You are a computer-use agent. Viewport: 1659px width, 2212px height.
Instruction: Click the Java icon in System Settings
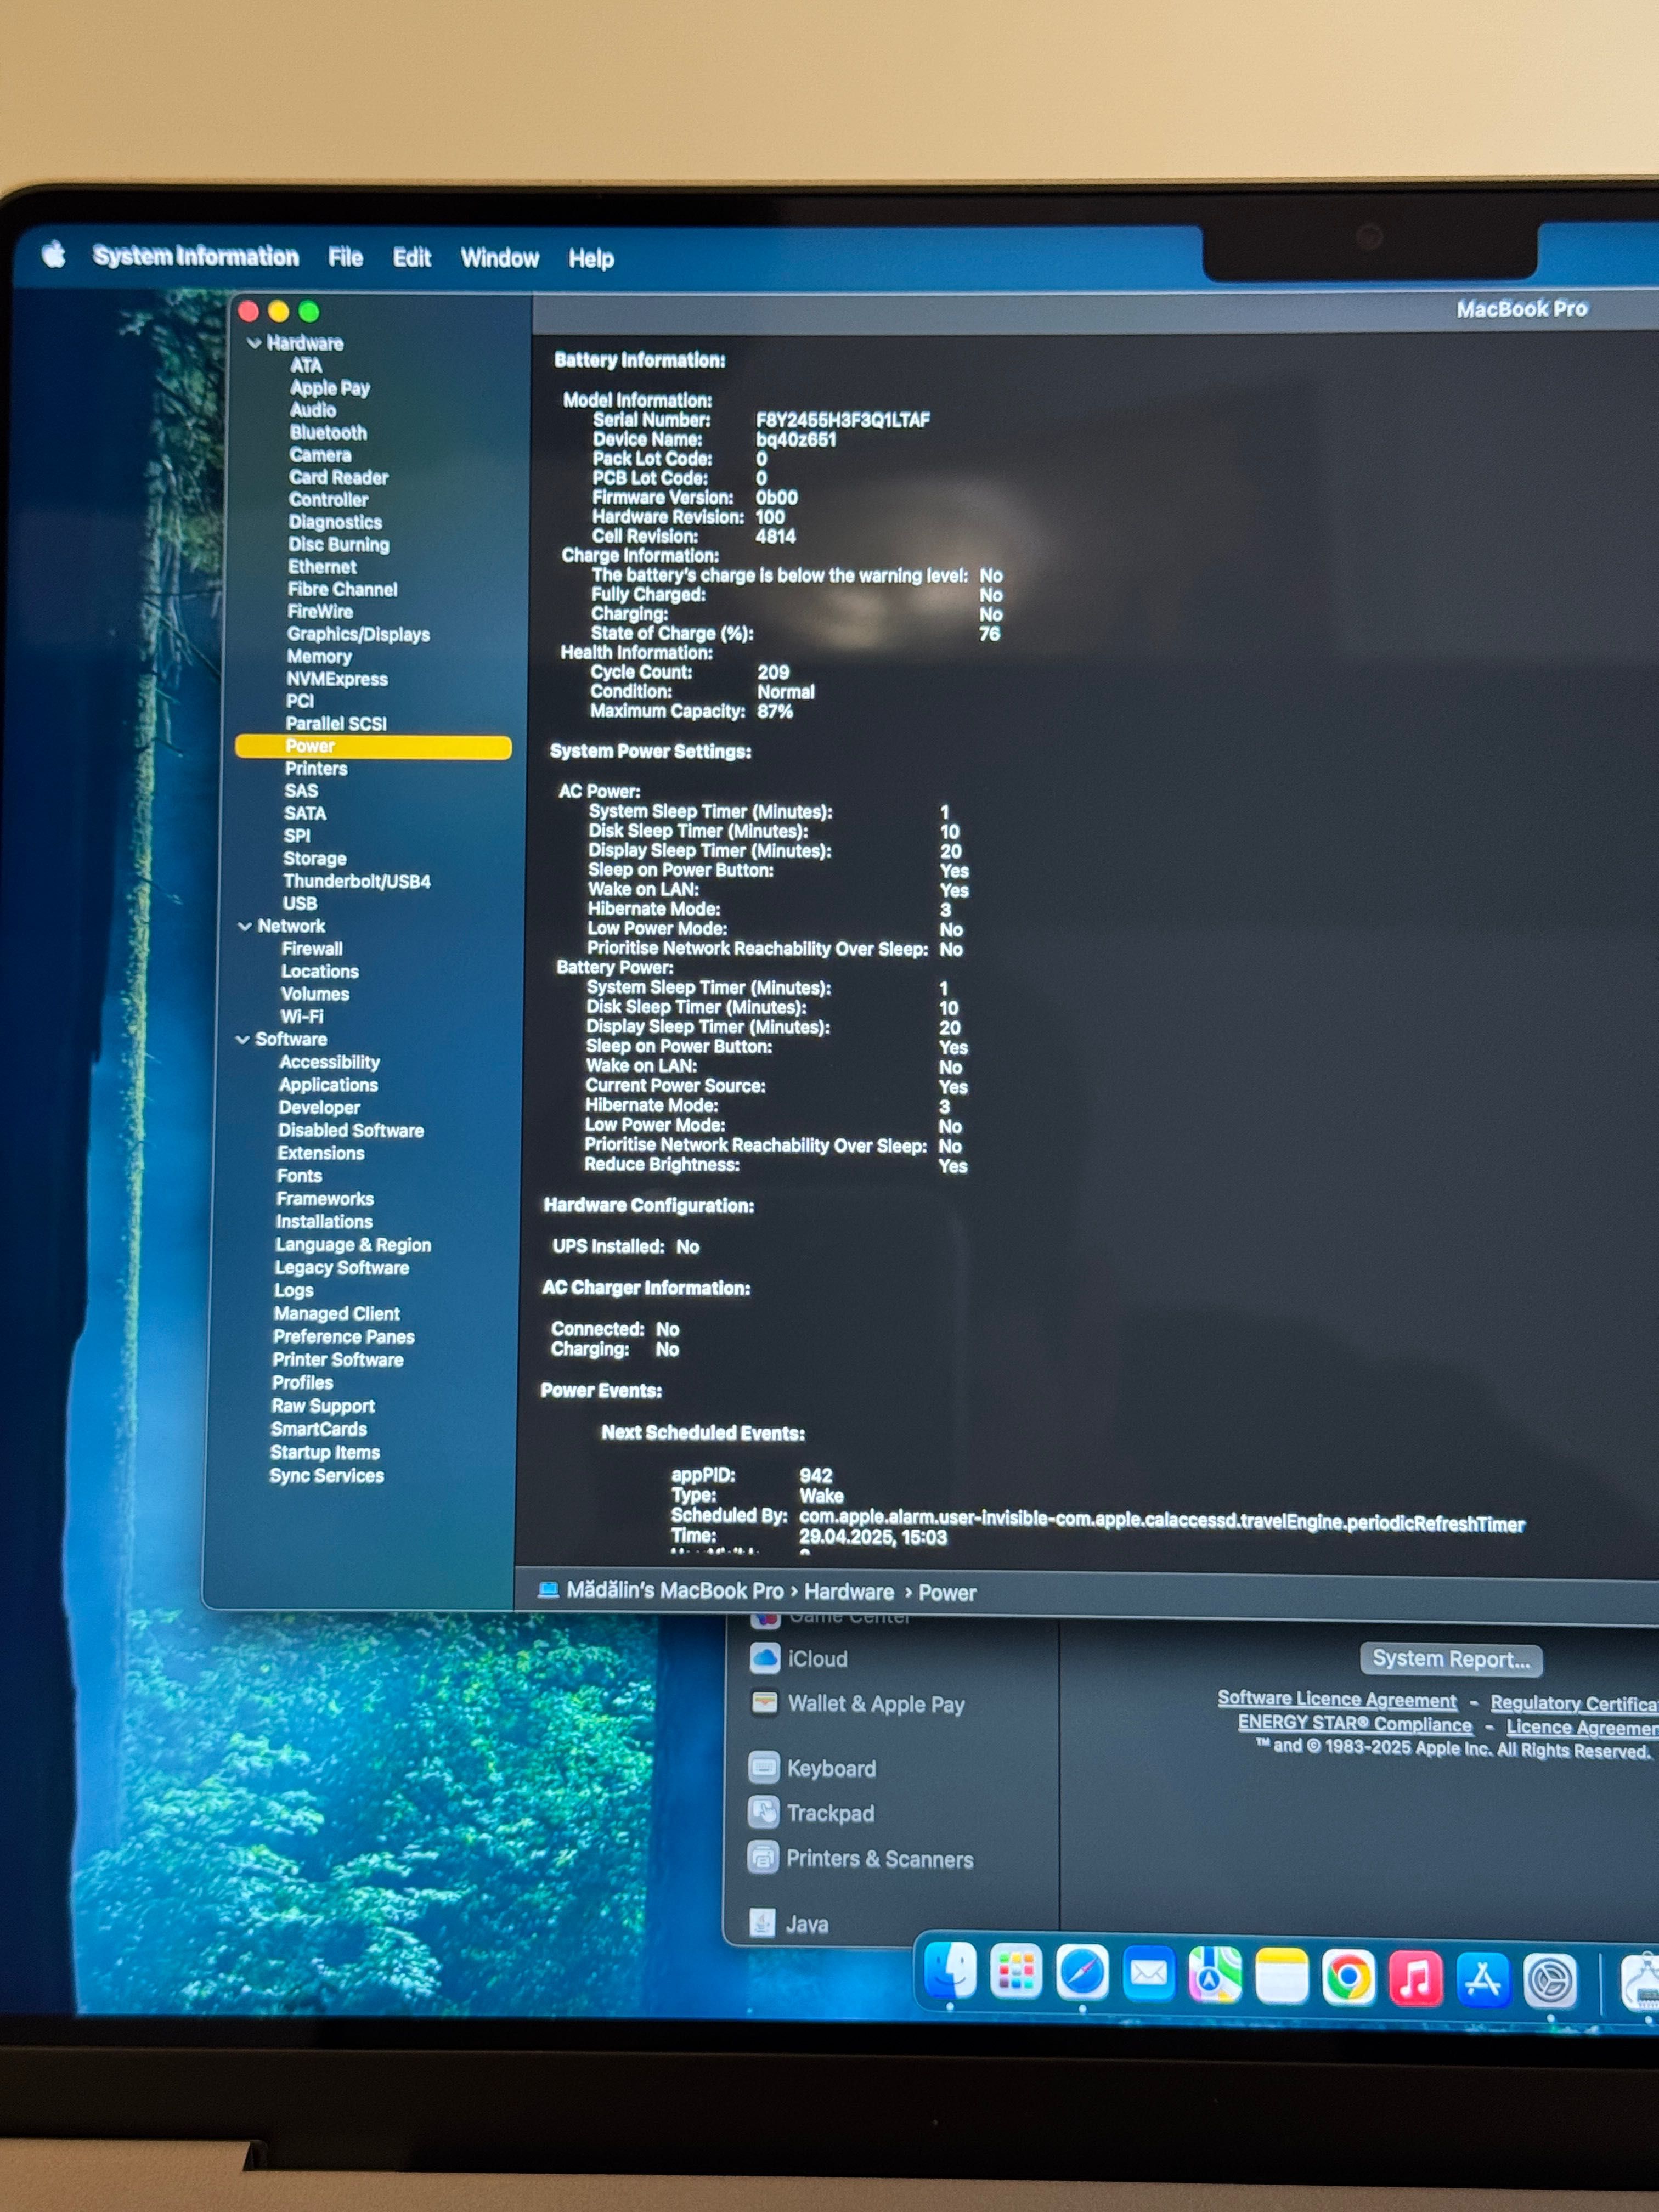tap(762, 1922)
